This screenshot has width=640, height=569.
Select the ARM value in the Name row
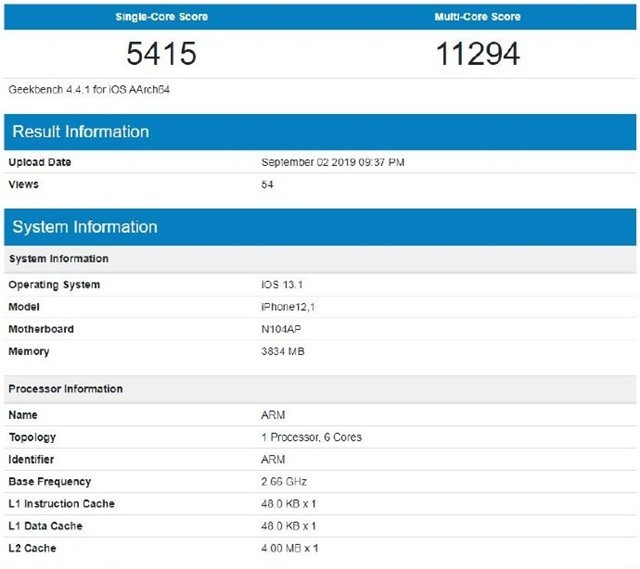click(273, 415)
